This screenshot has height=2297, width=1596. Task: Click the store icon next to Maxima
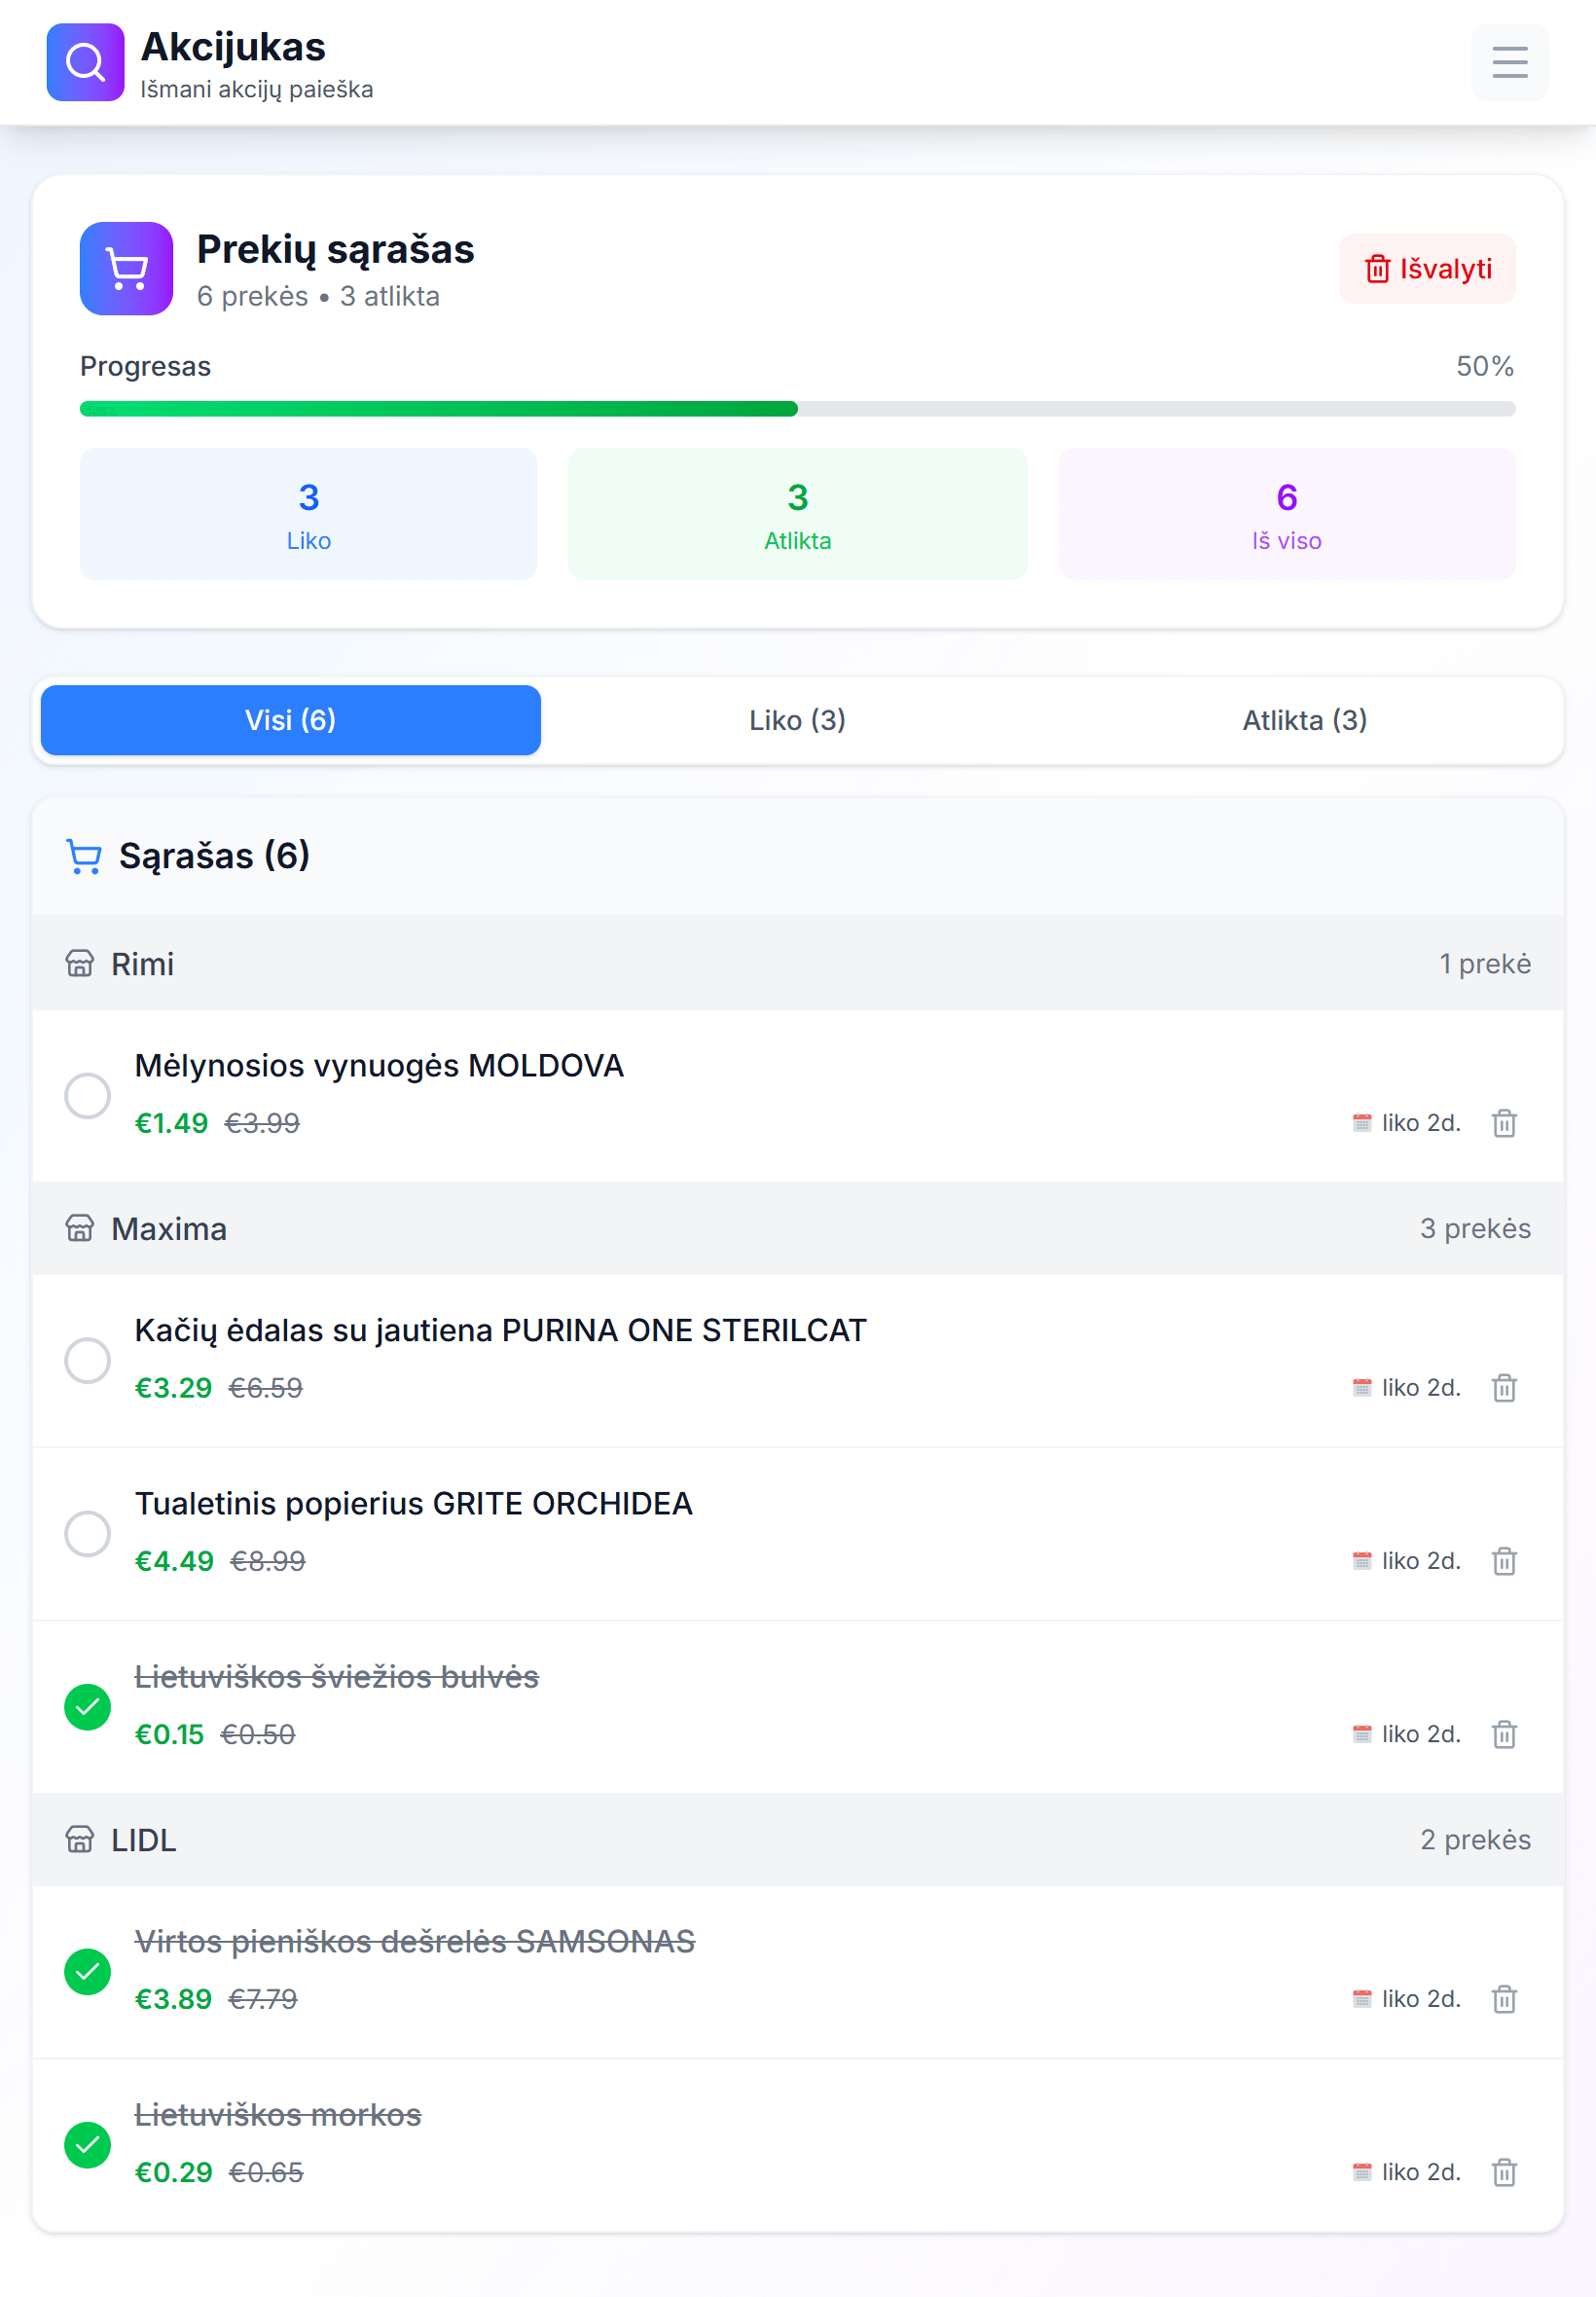tap(81, 1229)
